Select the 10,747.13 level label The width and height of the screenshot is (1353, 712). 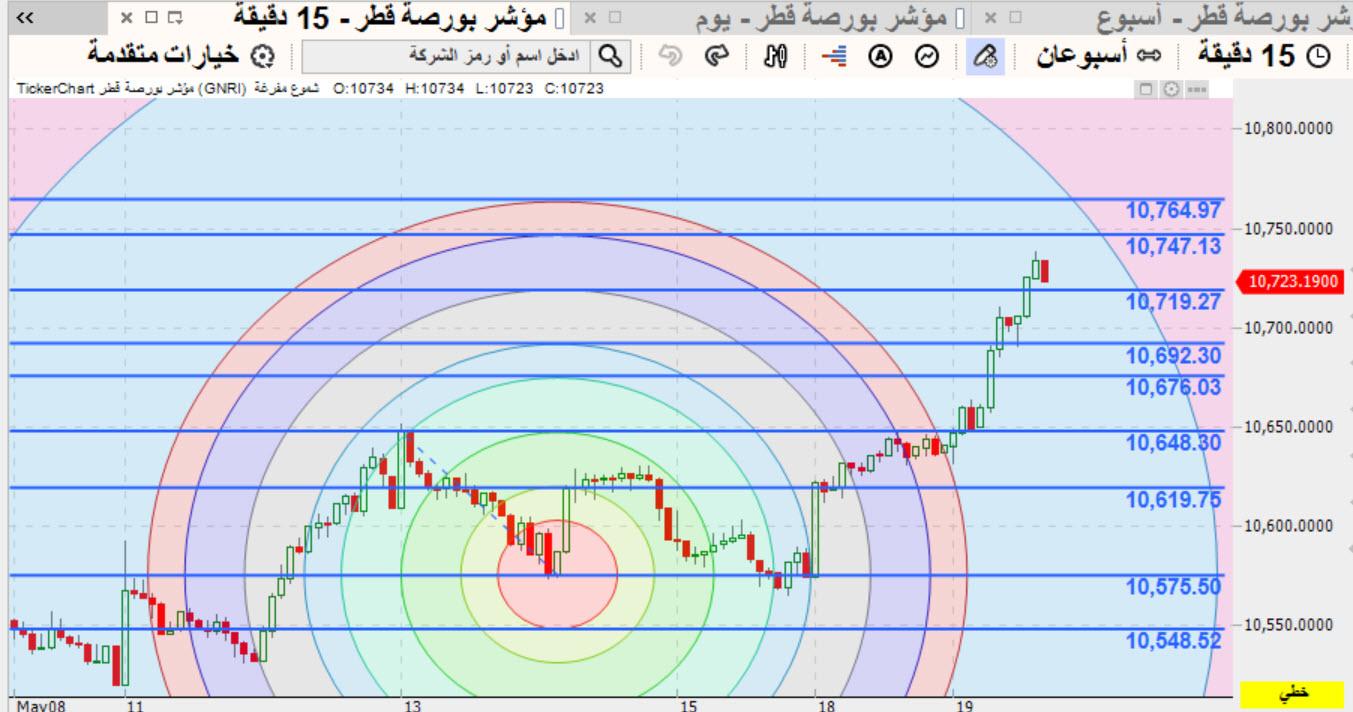click(1174, 246)
